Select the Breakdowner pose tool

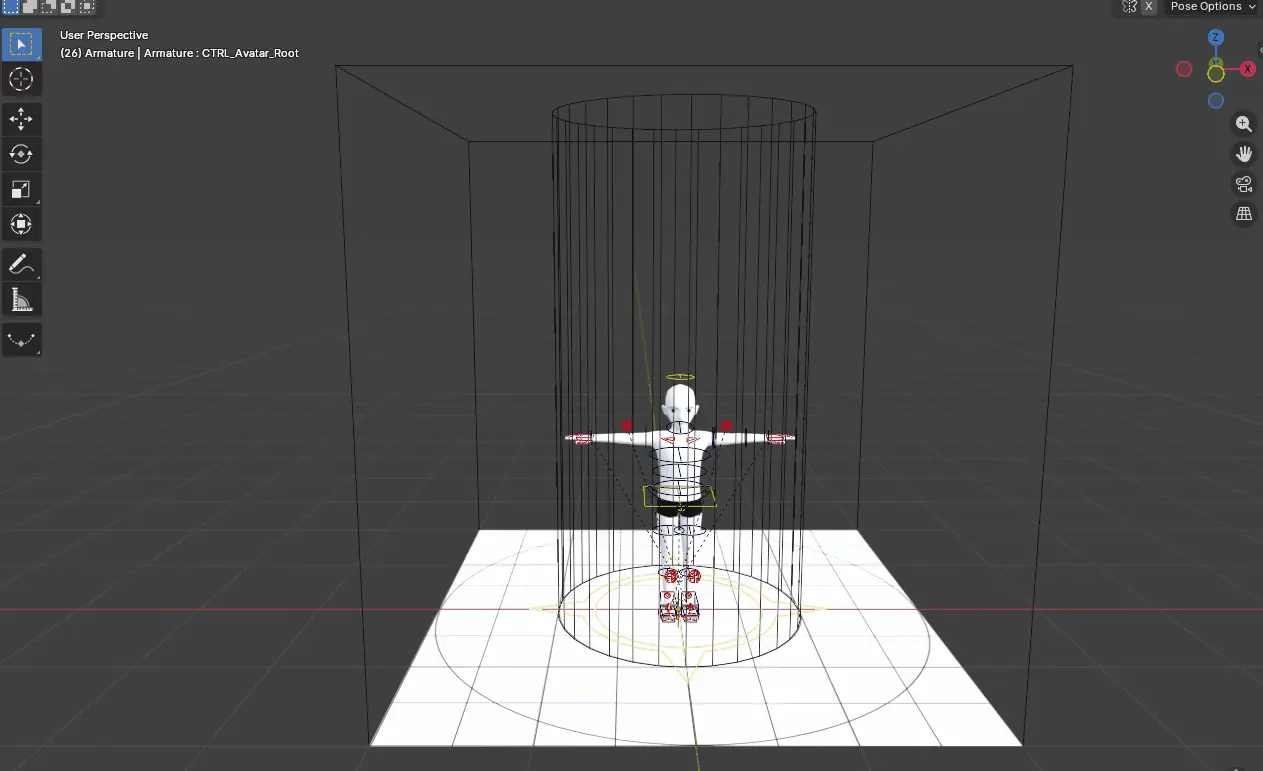[x=21, y=339]
